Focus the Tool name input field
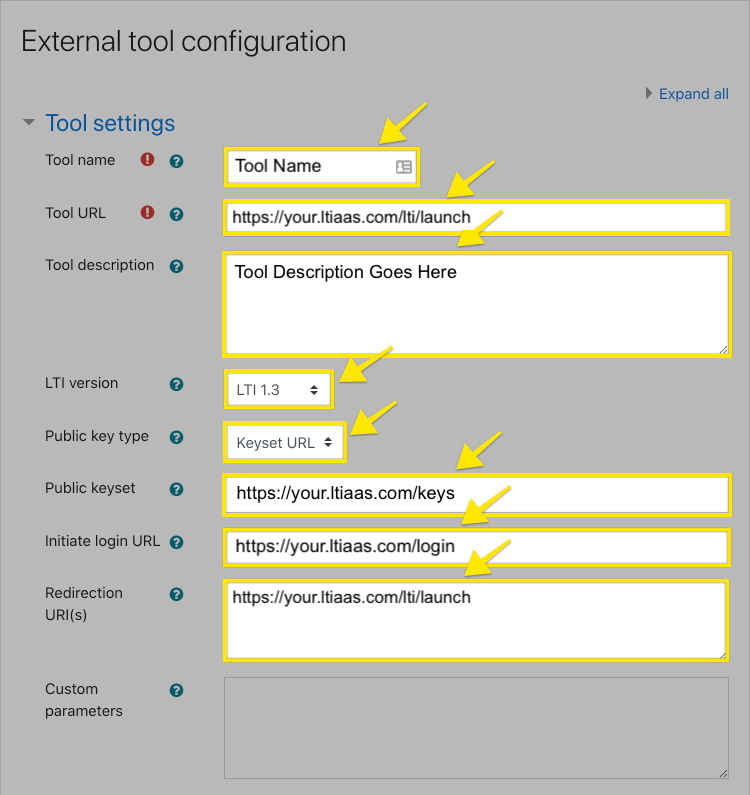750x795 pixels. tap(322, 167)
